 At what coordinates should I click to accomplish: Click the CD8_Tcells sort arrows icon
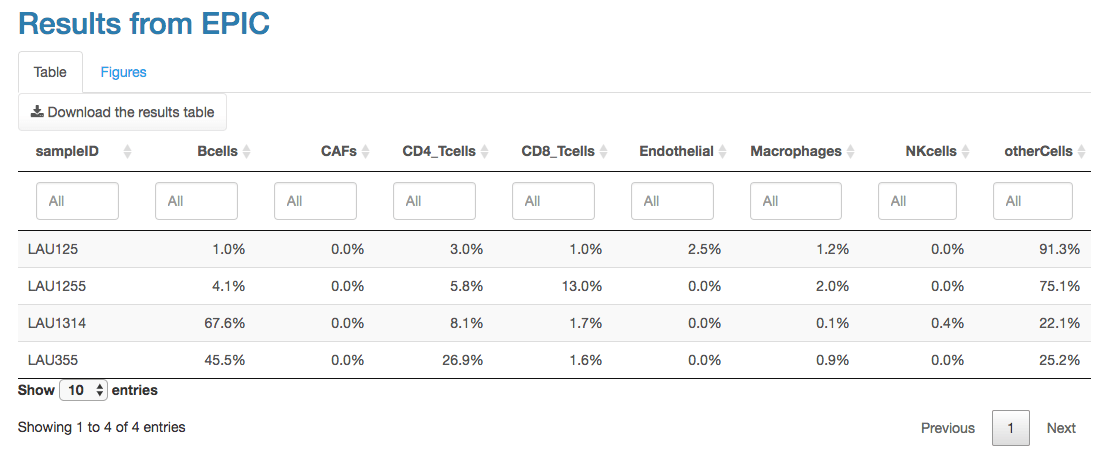pos(603,152)
